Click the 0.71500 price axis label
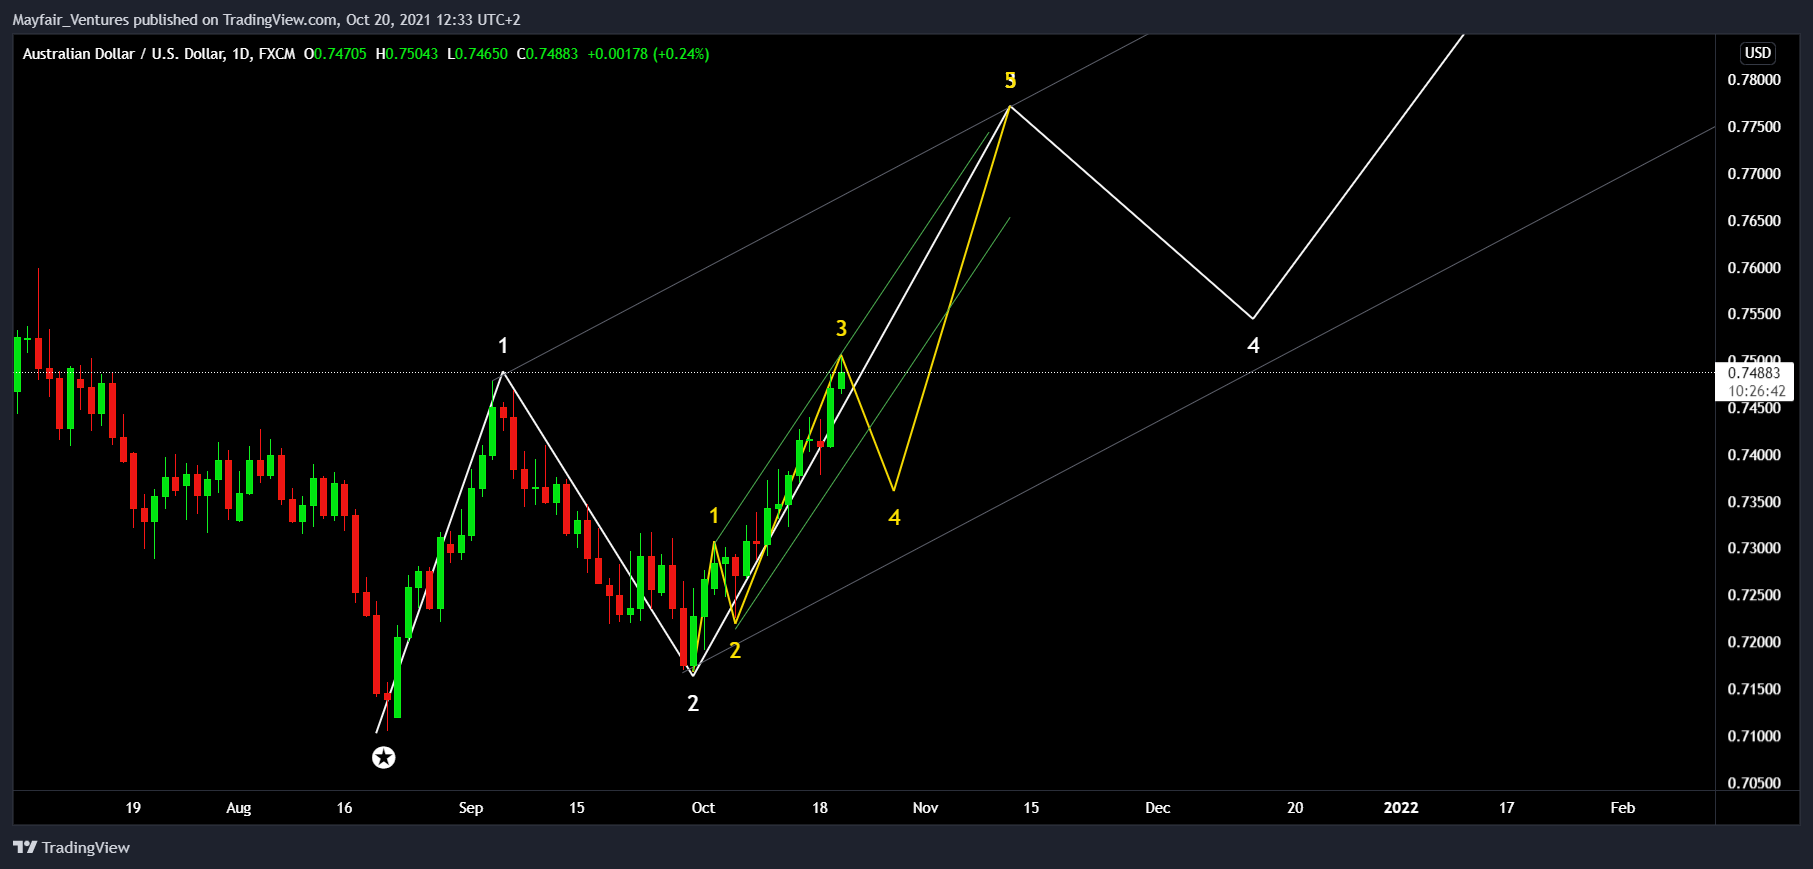 (x=1754, y=689)
